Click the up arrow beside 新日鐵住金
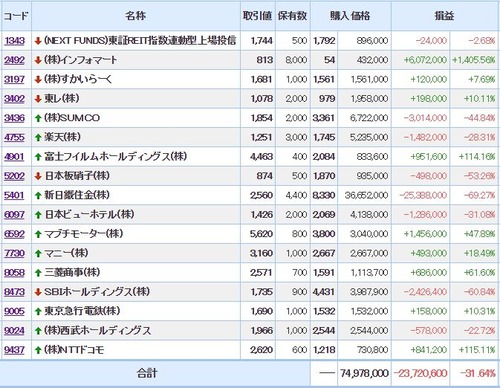The height and width of the screenshot is (388, 500). [x=38, y=196]
